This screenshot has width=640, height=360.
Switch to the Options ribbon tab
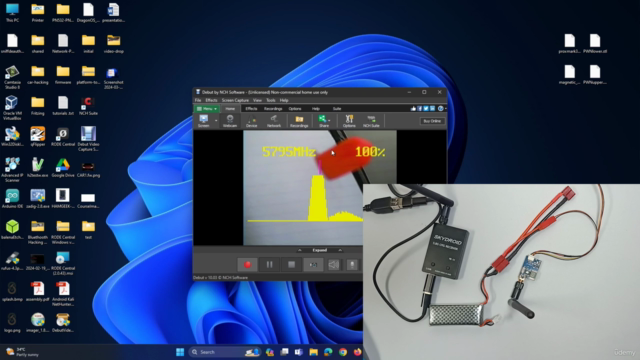point(295,109)
